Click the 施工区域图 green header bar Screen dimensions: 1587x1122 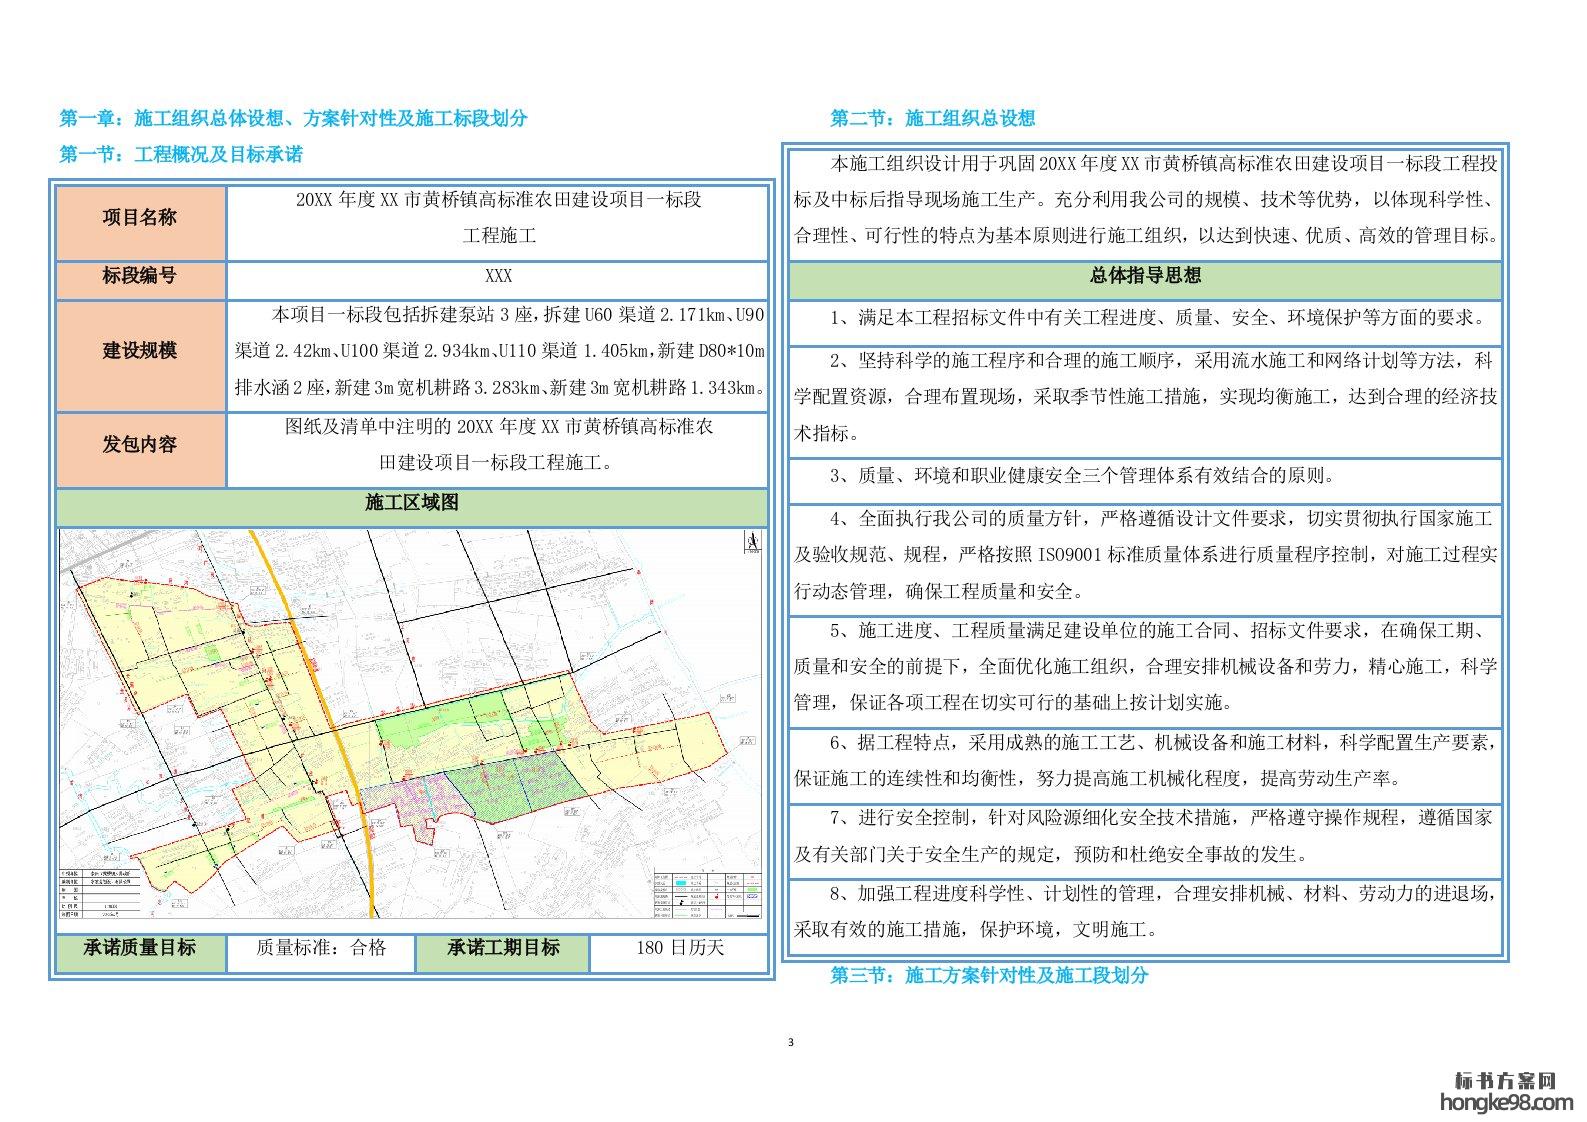pos(412,503)
